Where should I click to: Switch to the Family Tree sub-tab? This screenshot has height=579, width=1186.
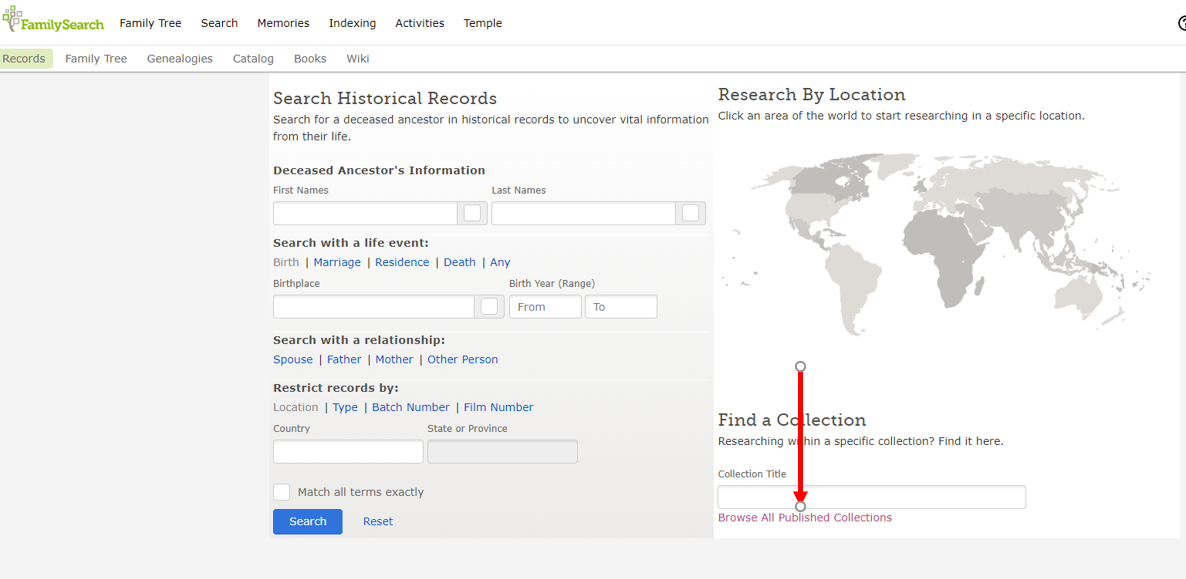coord(96,58)
